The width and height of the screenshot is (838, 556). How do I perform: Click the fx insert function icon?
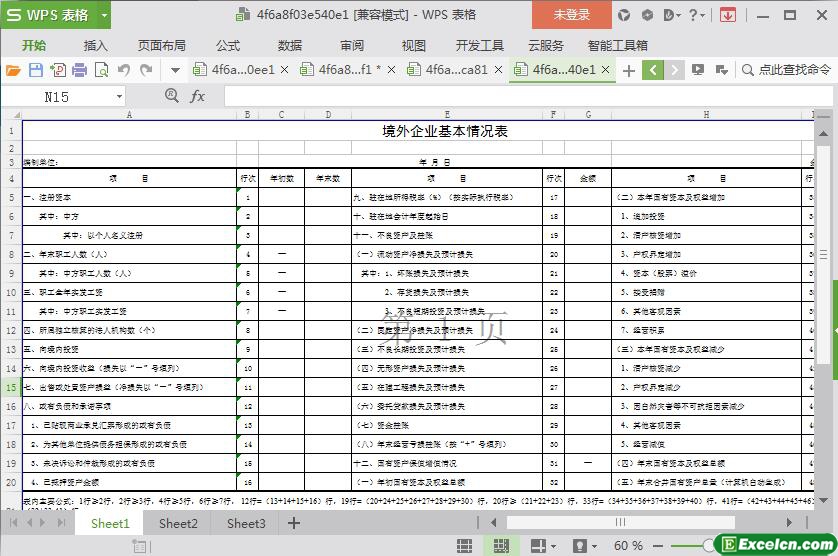(197, 96)
